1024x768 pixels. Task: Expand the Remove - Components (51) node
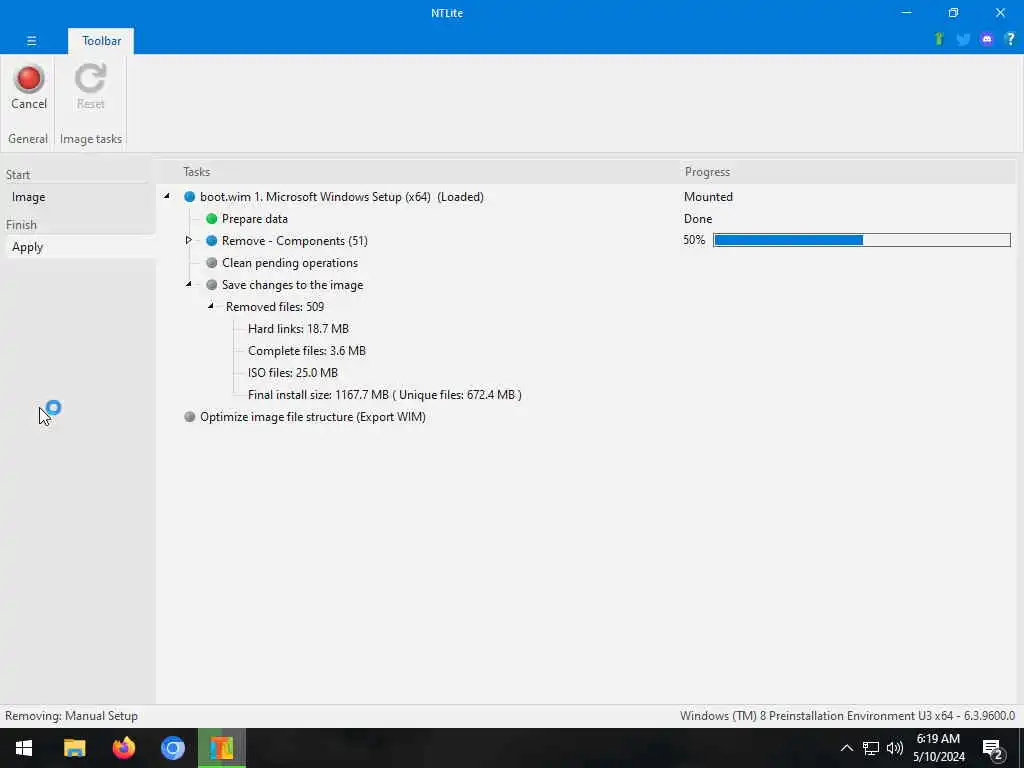click(x=189, y=240)
